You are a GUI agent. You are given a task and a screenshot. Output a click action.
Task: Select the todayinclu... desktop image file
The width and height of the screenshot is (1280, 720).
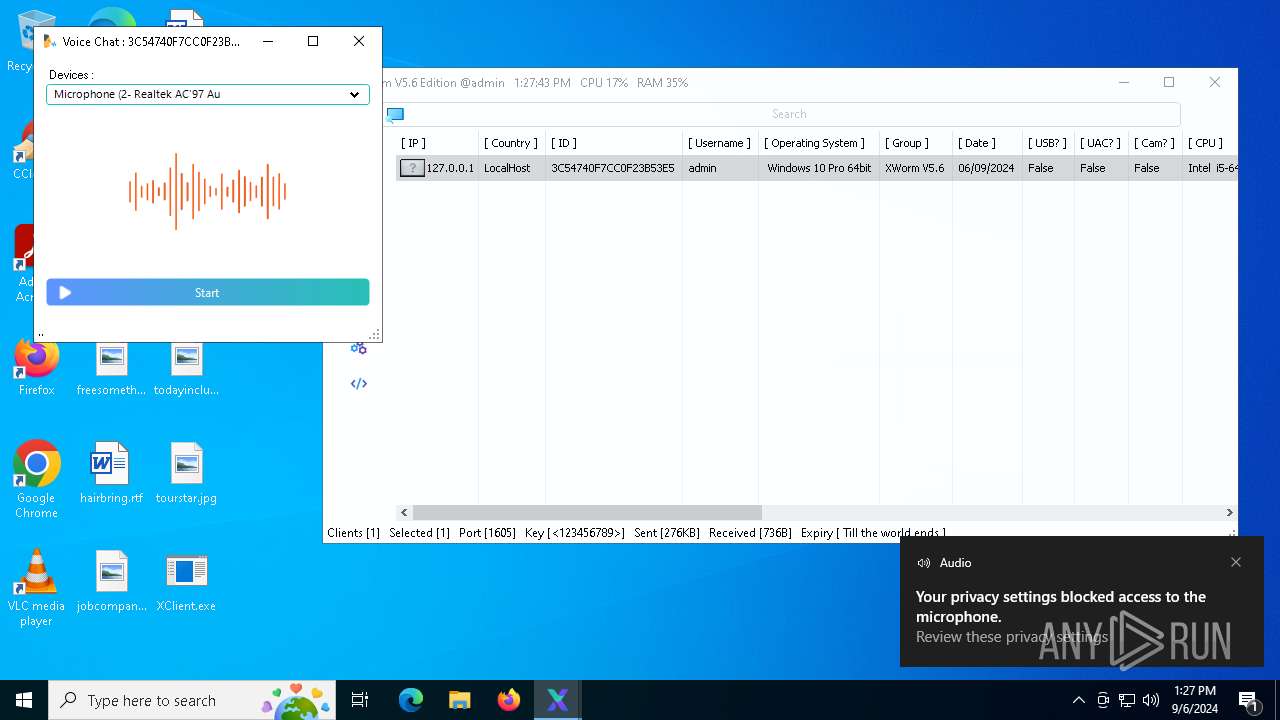pos(186,367)
